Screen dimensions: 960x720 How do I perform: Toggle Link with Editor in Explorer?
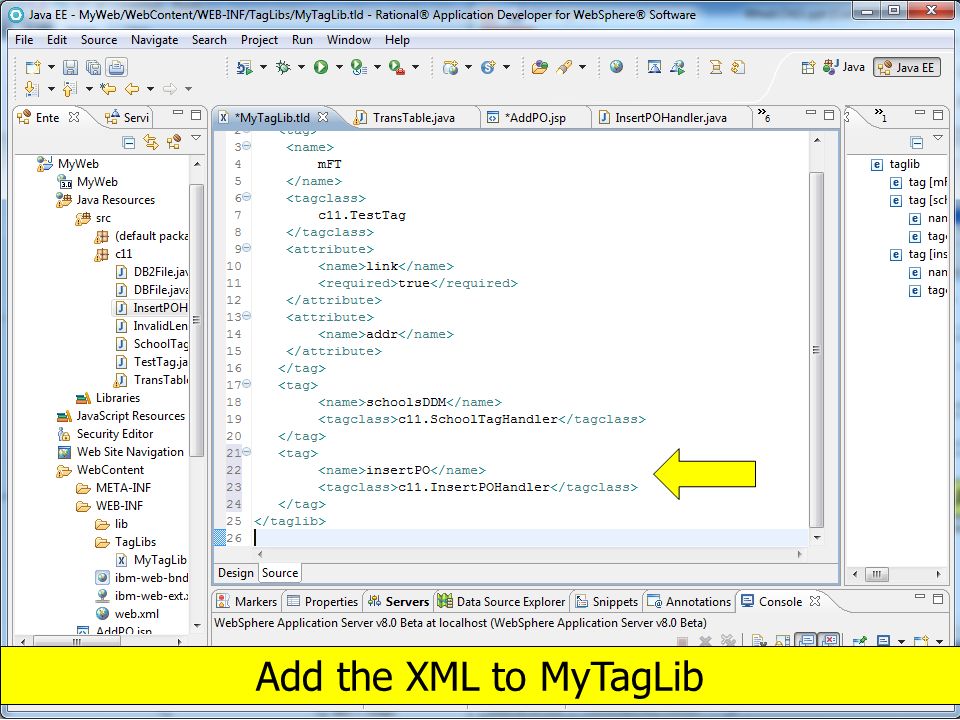[x=151, y=143]
